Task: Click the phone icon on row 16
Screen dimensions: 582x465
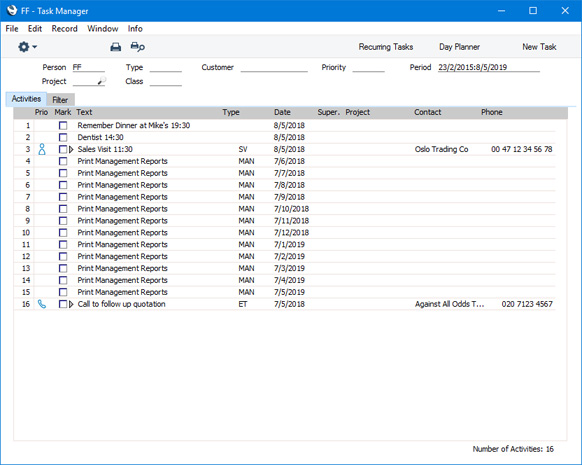Action: coord(42,304)
